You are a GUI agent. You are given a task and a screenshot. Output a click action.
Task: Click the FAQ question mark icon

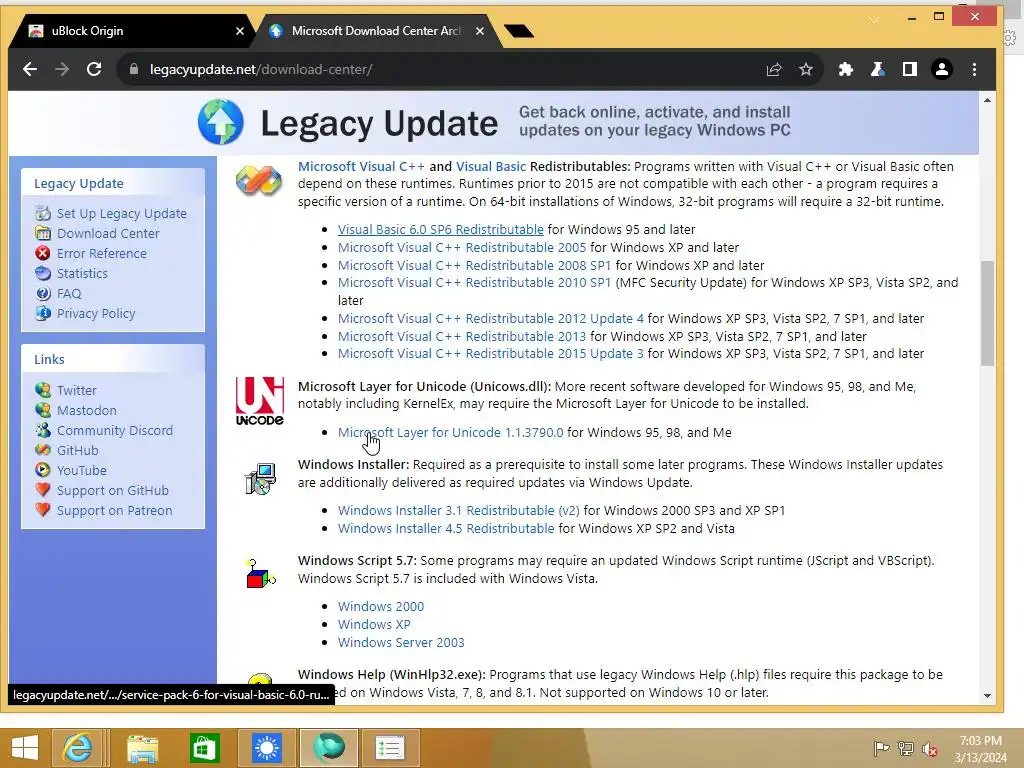coord(43,294)
